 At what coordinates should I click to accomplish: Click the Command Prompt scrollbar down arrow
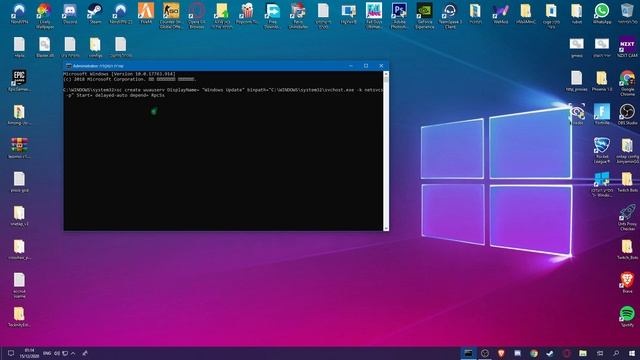[x=386, y=228]
